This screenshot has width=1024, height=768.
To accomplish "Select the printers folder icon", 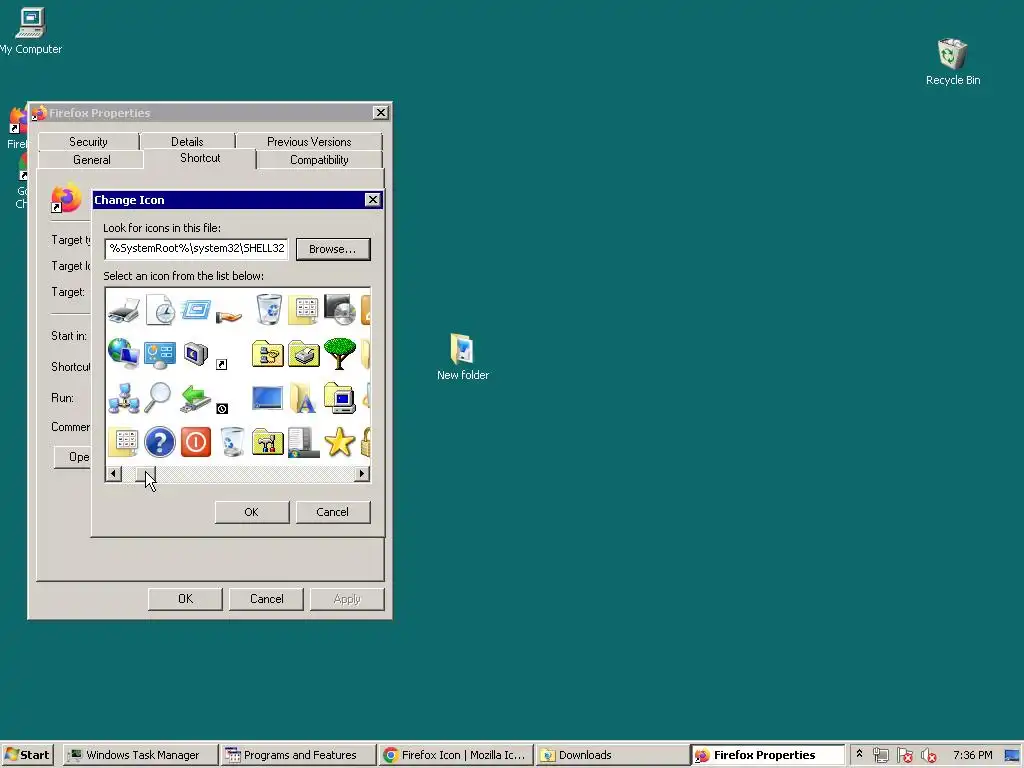I will pos(304,353).
